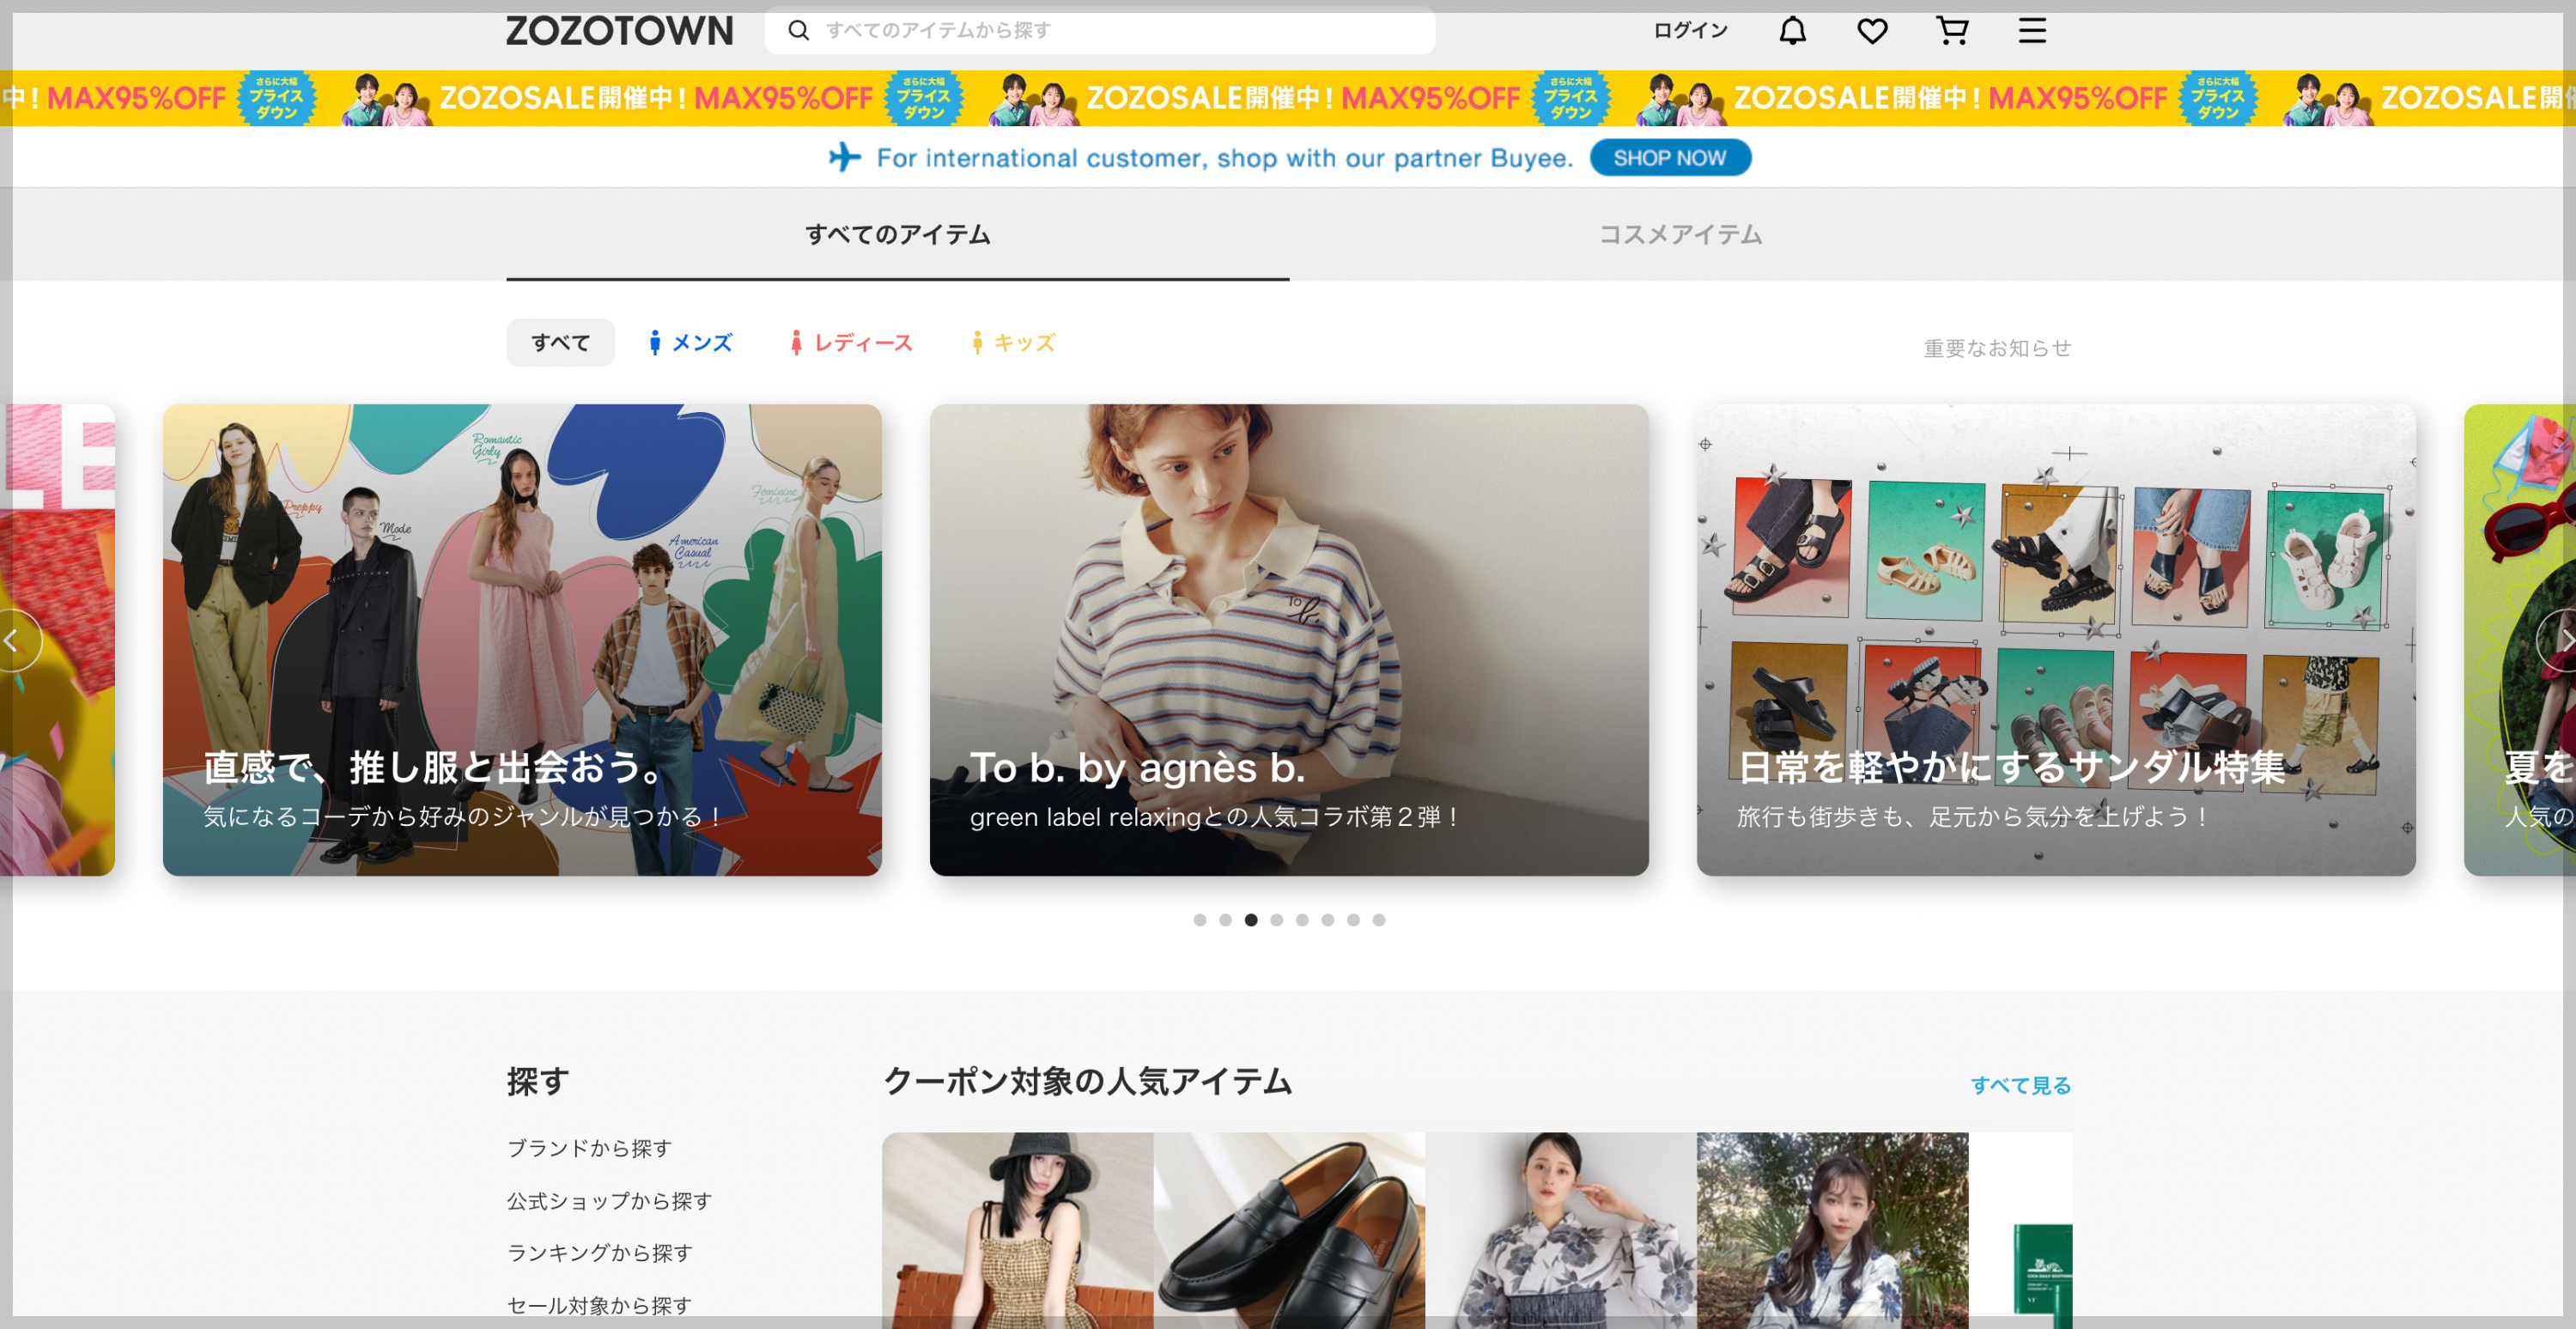The width and height of the screenshot is (2576, 1329).
Task: Jump to the seventh carousel dot
Action: [1353, 920]
